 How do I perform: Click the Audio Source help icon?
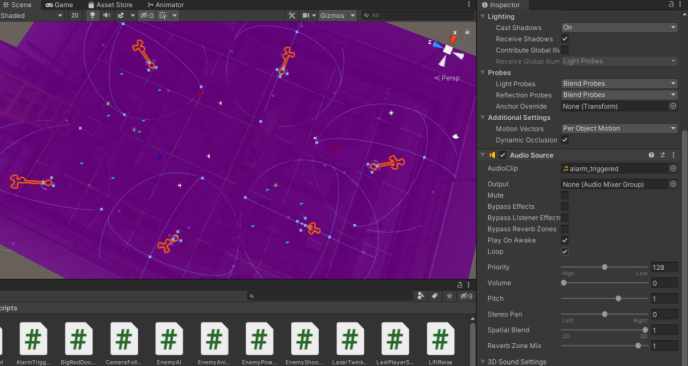point(651,155)
